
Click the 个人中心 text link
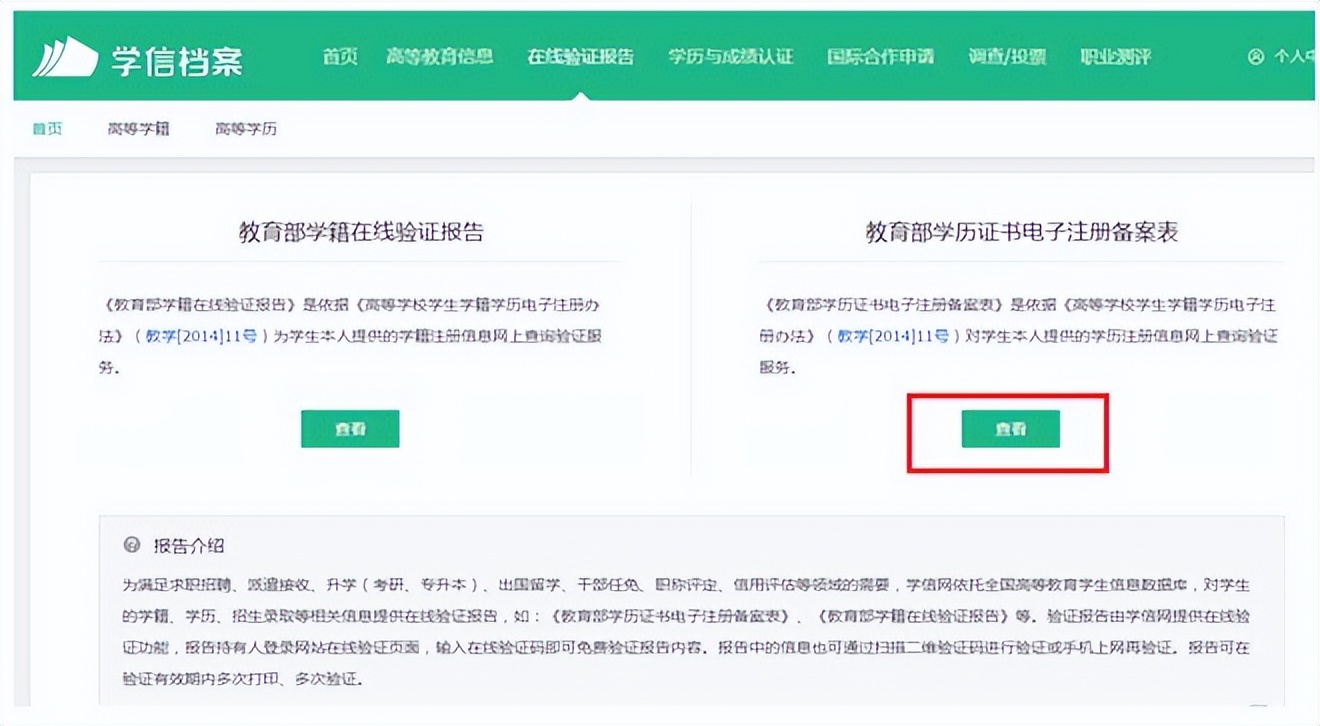coord(1296,57)
